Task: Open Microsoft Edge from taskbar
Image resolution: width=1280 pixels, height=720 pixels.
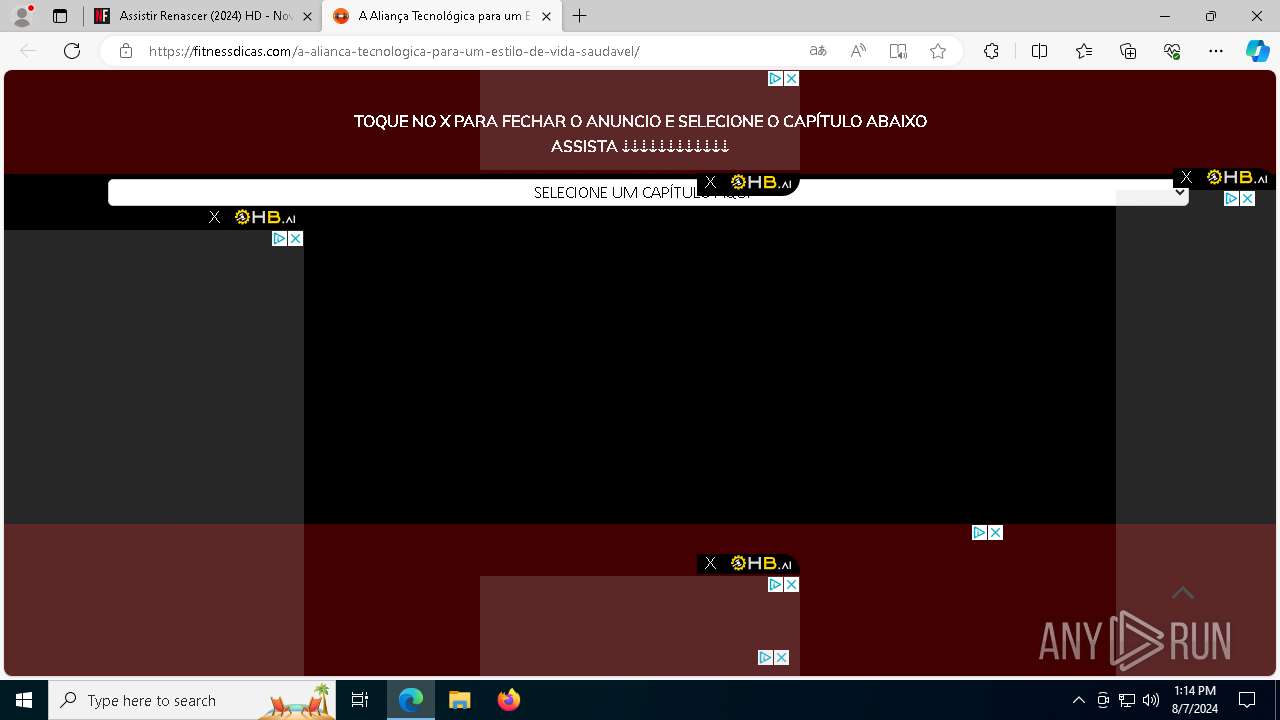Action: coord(411,700)
